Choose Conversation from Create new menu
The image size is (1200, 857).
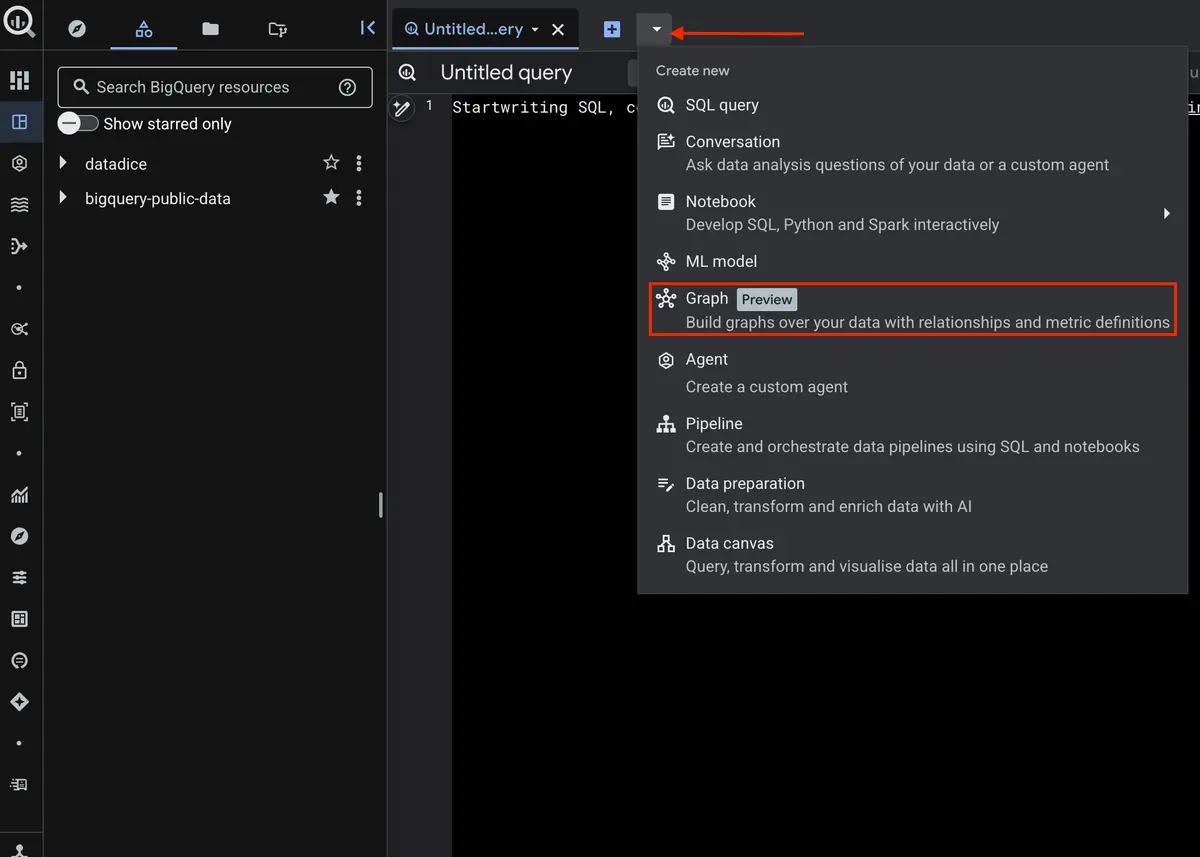click(x=912, y=153)
